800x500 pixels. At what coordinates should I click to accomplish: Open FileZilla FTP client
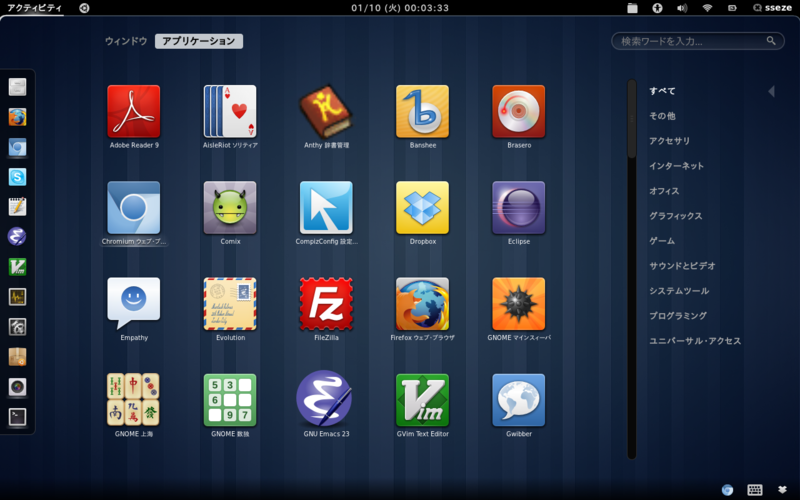coord(326,304)
